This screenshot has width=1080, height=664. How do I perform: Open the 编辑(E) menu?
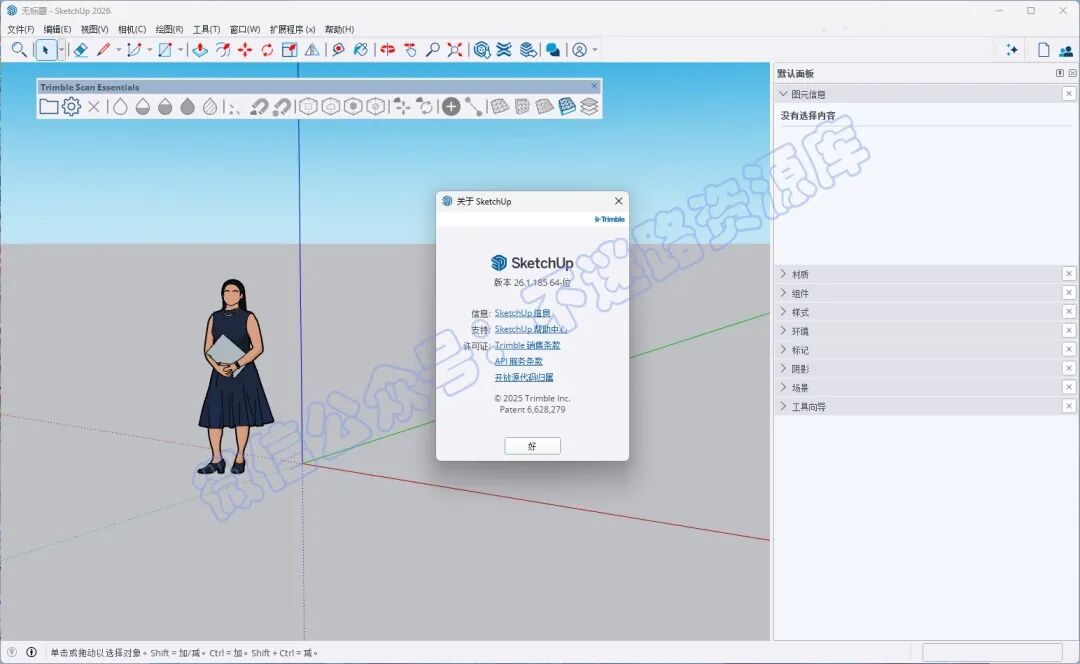click(57, 29)
